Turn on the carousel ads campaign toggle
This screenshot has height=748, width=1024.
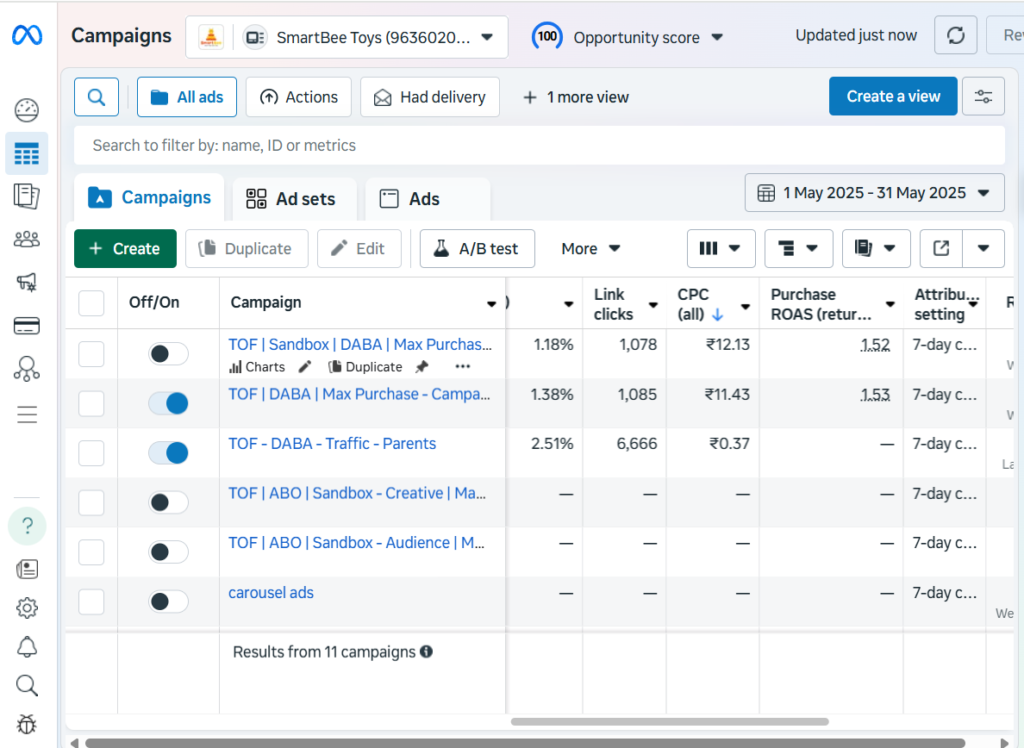coord(168,601)
